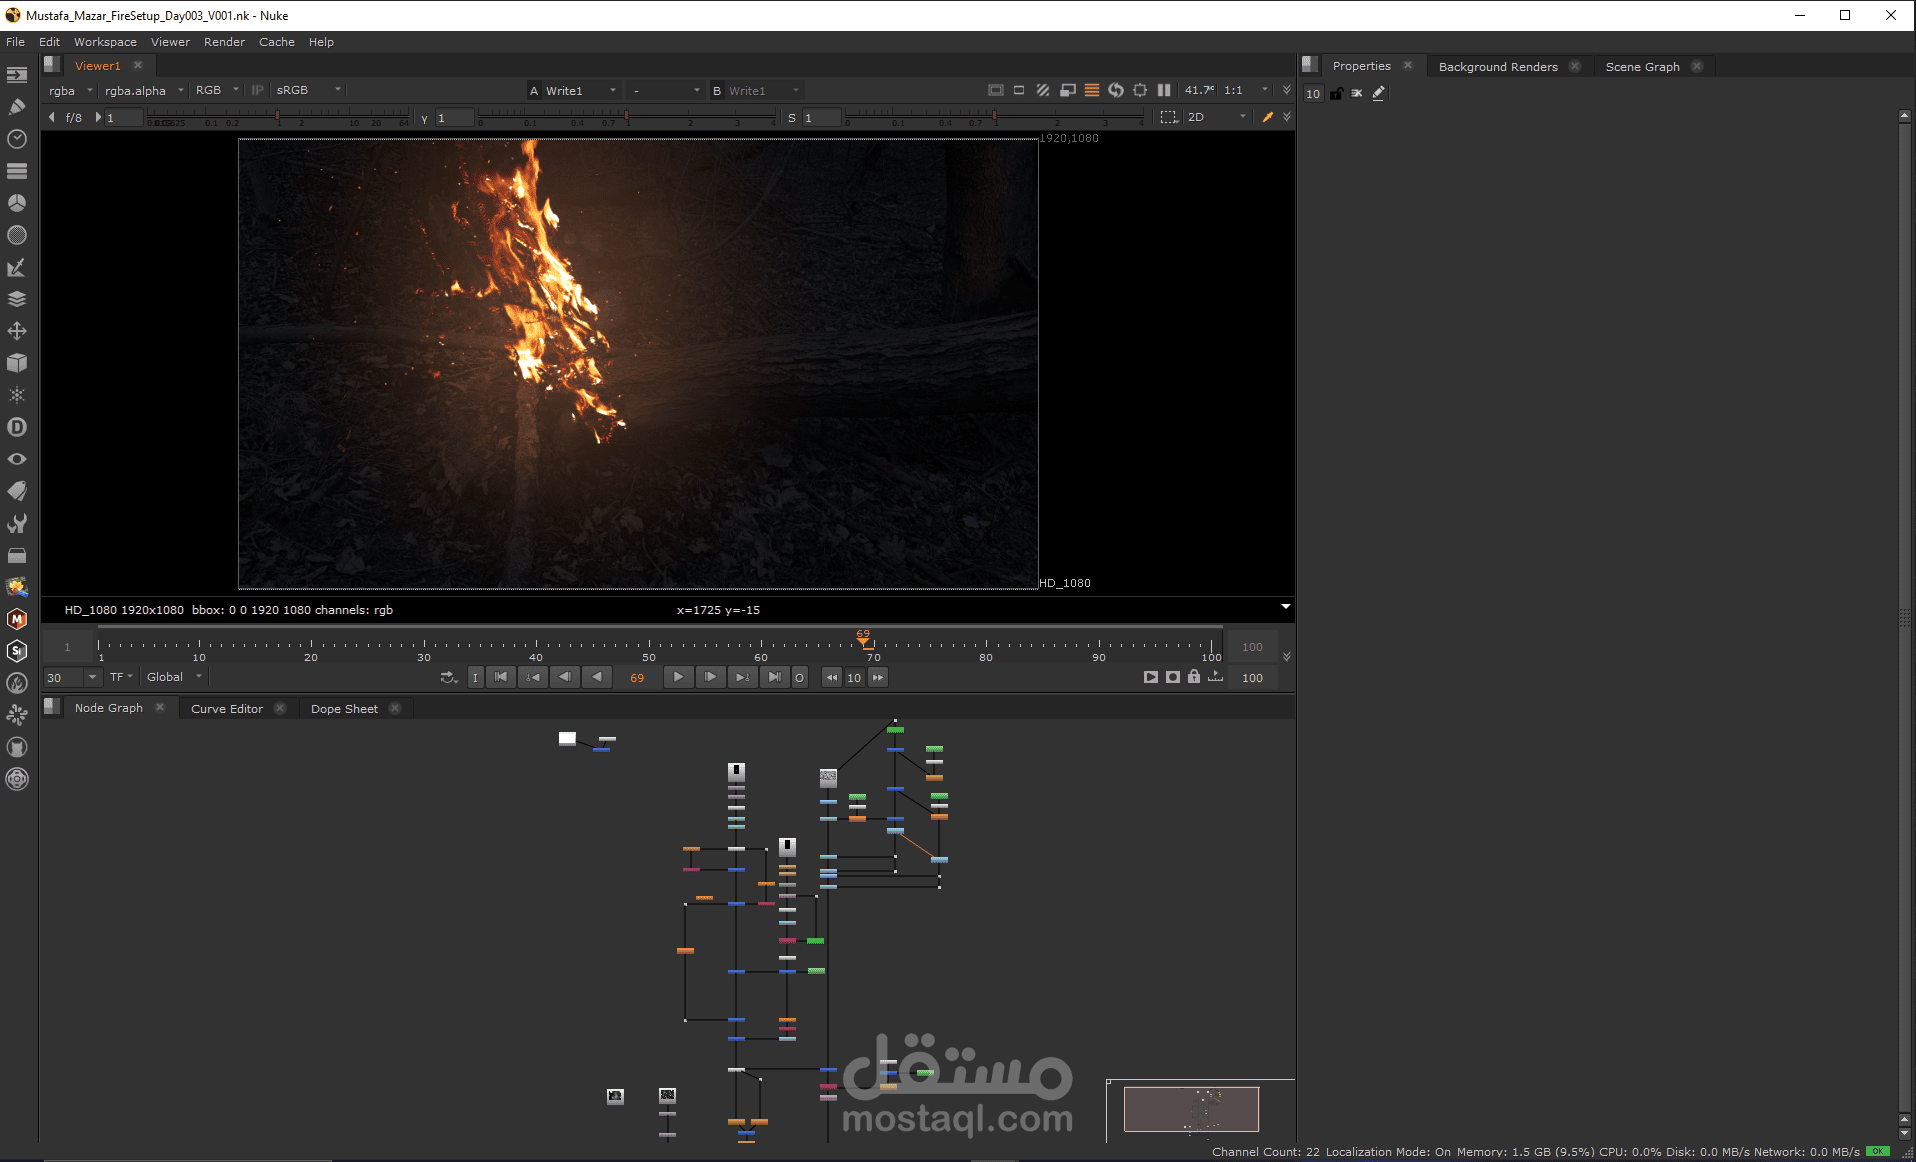Open the Merge nodes layers icon
Screen dimensions: 1916x1162
pyautogui.click(x=17, y=299)
